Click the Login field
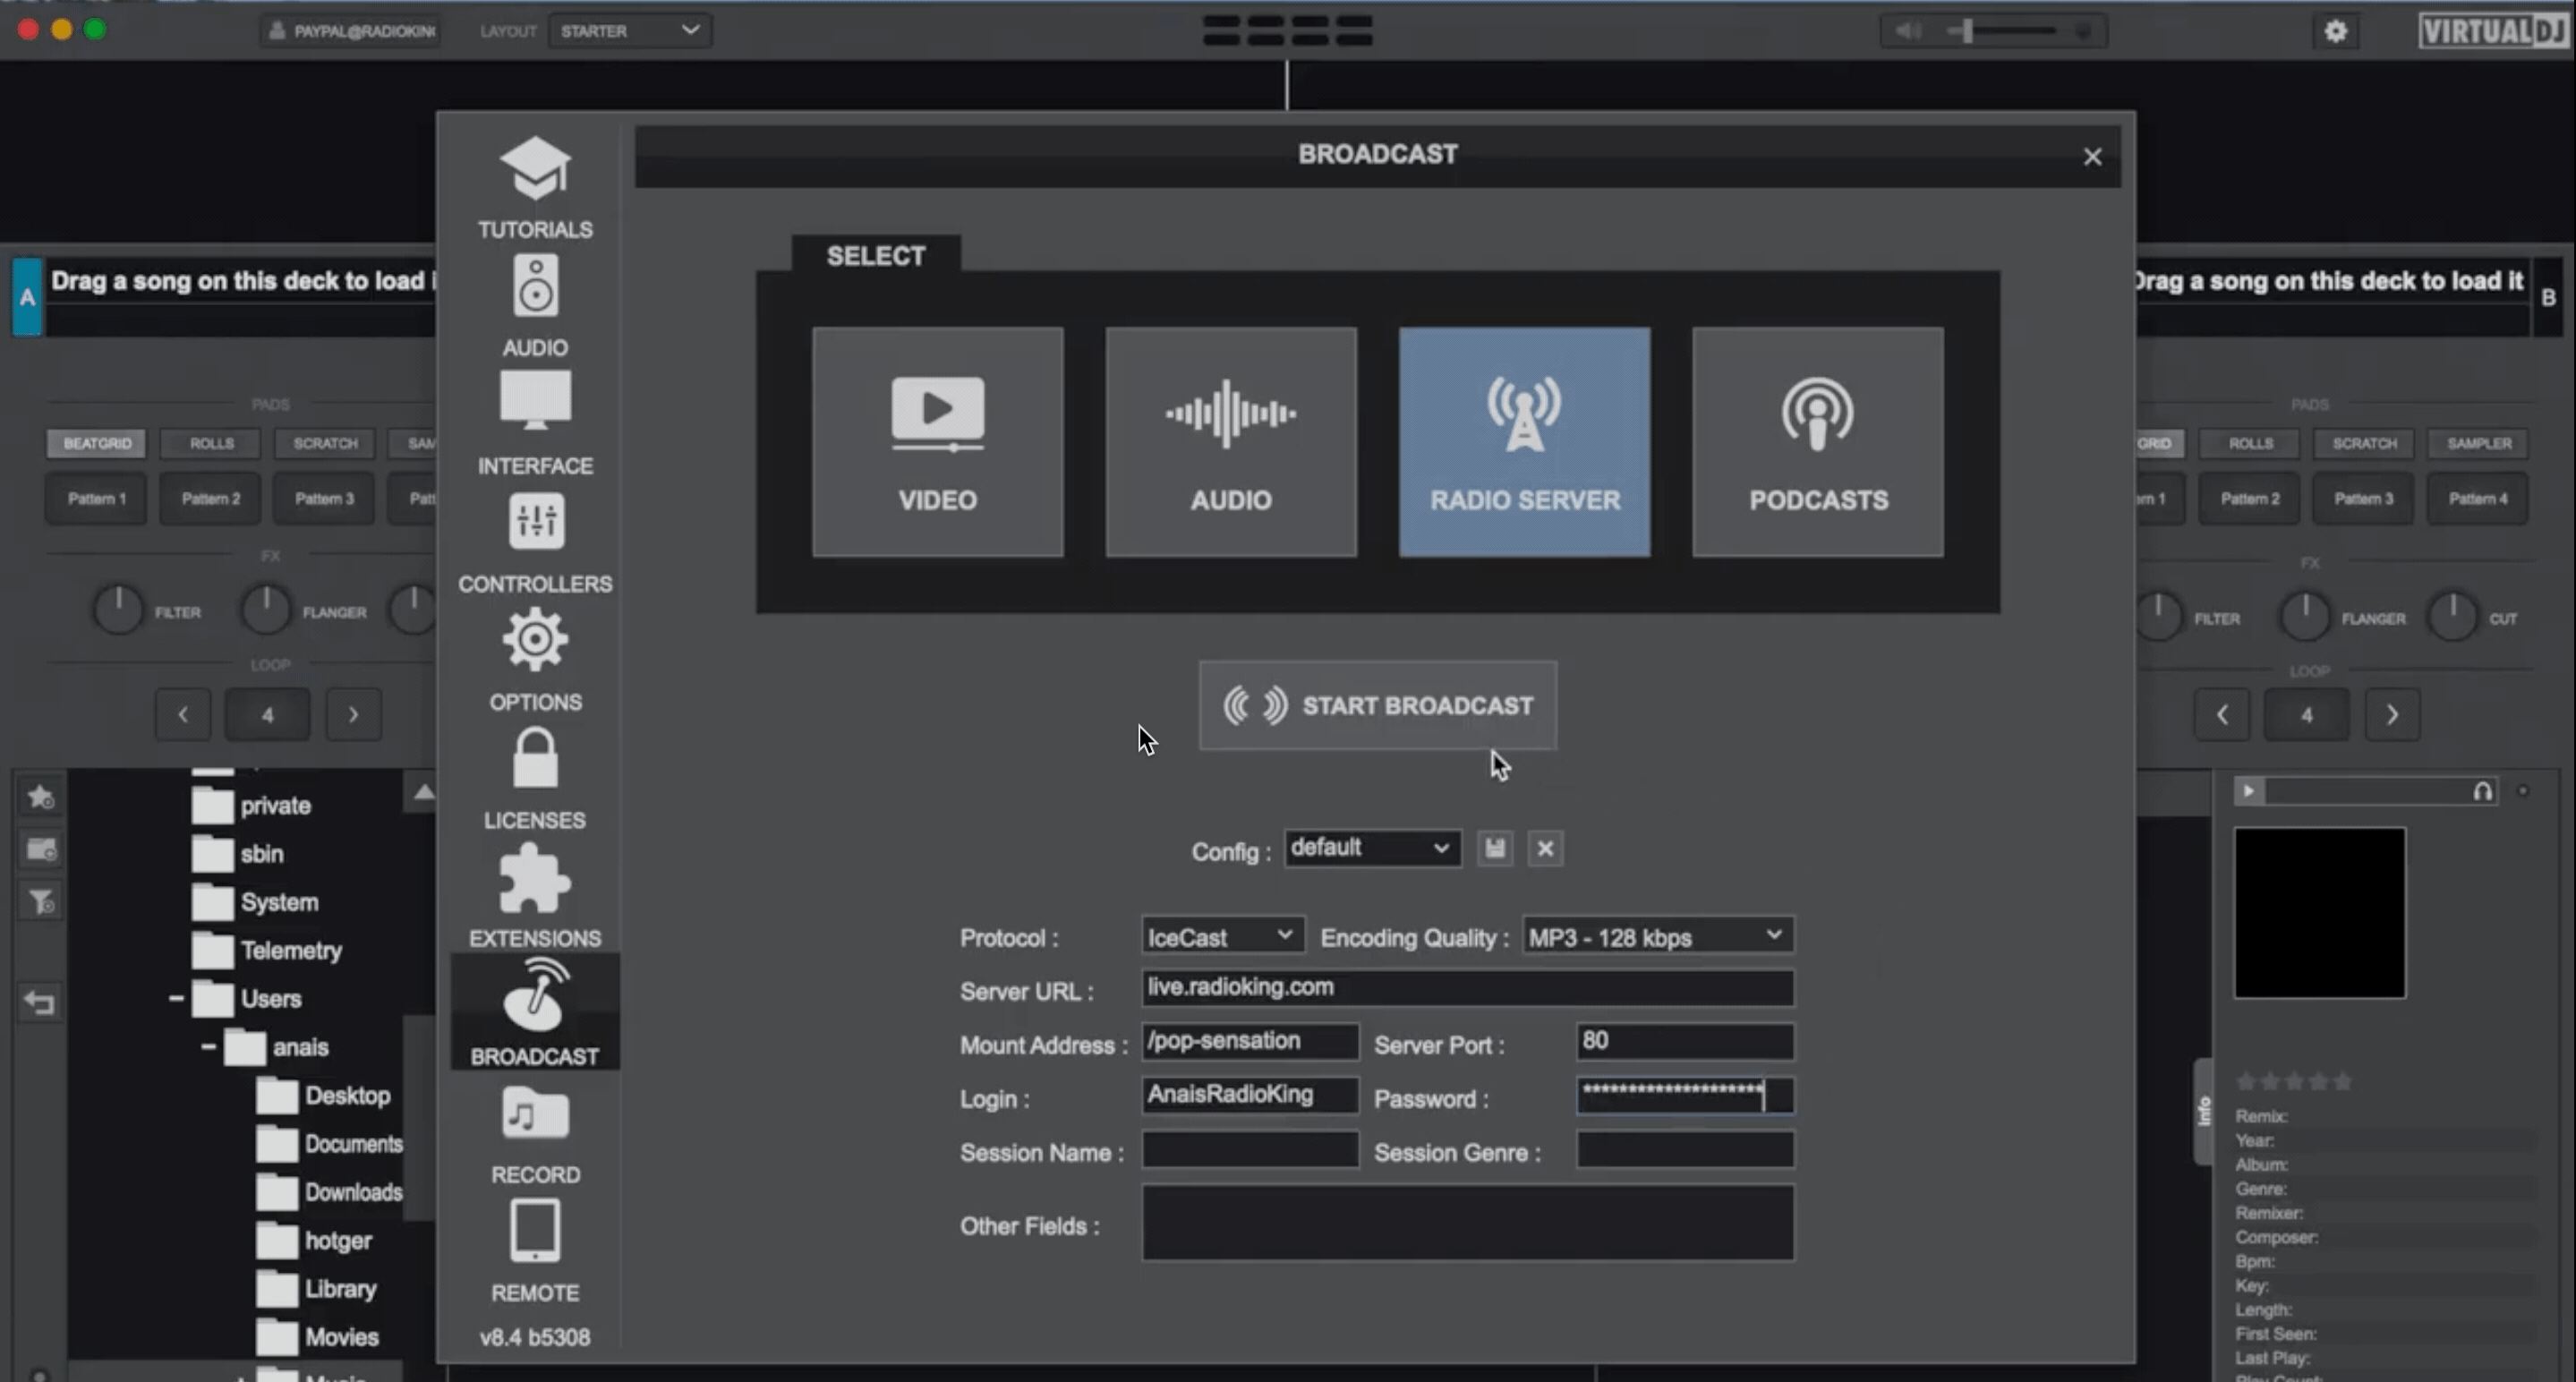The width and height of the screenshot is (2576, 1382). [1250, 1095]
